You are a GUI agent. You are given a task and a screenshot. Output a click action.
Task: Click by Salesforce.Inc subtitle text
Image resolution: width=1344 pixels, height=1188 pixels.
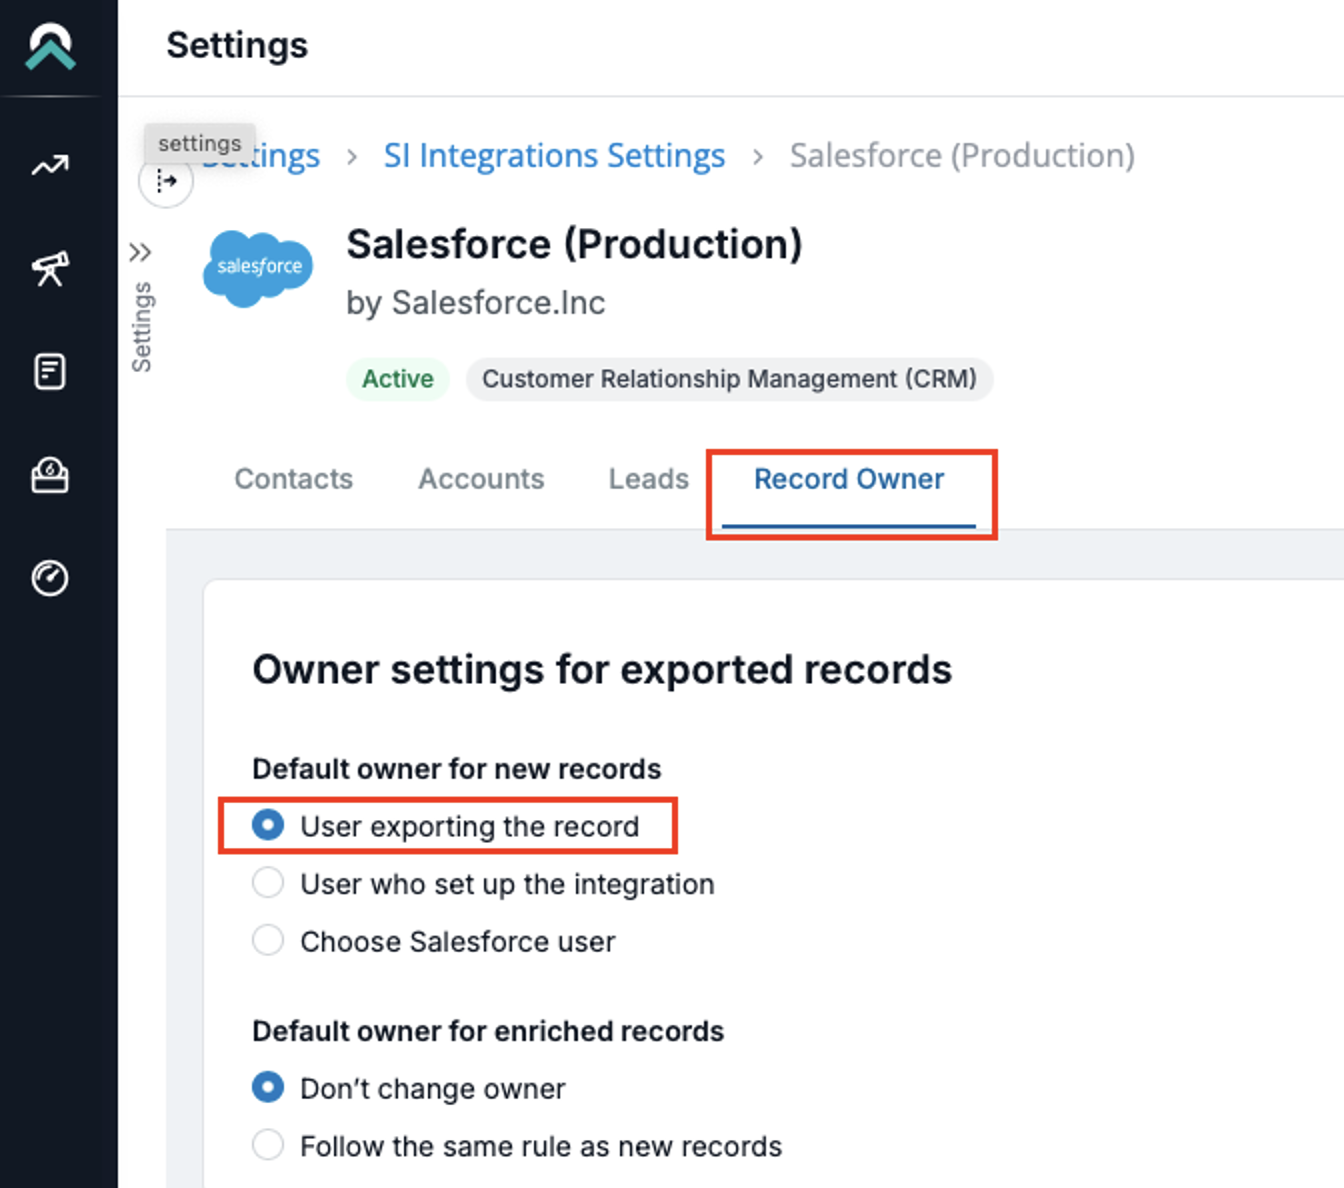476,303
